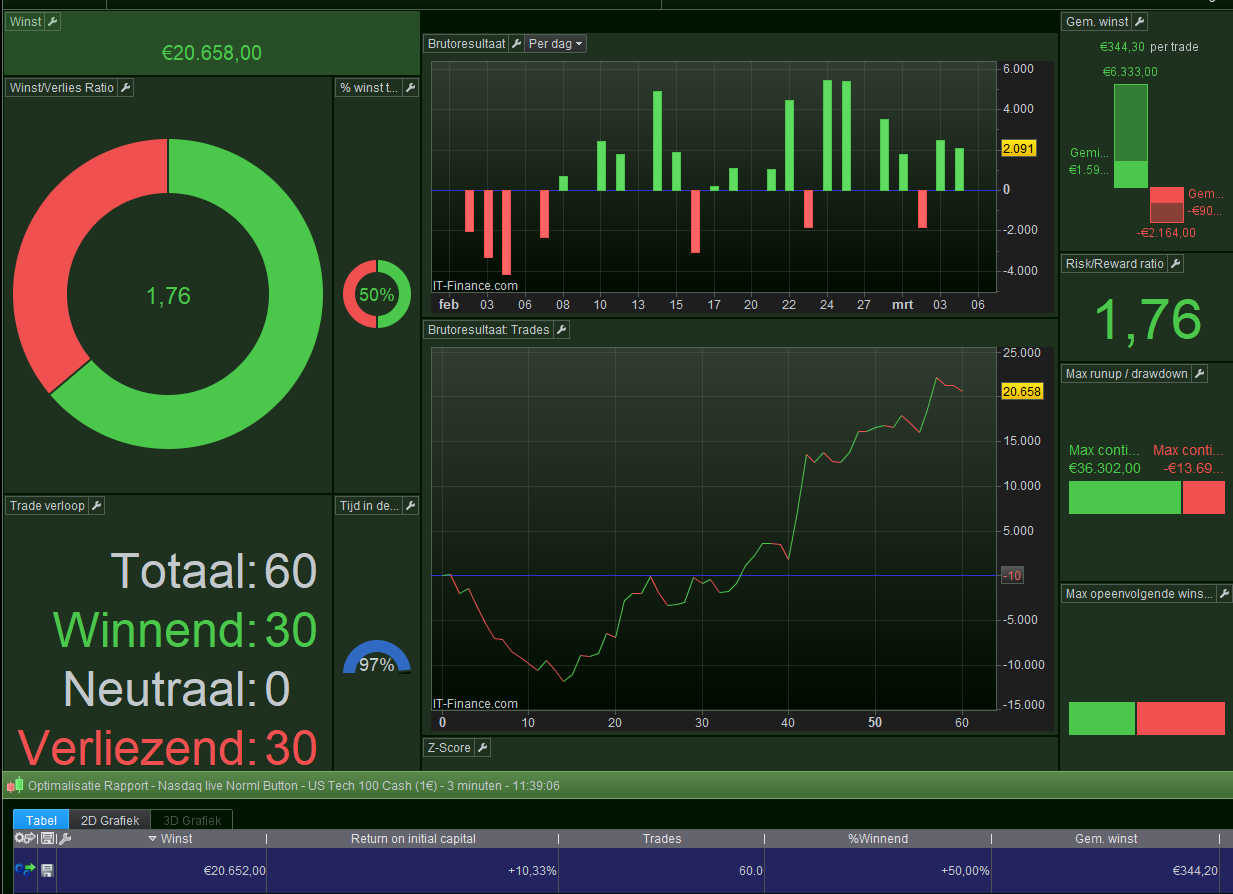The image size is (1233, 894).
Task: Click the €20.658,00 Winst value
Action: tap(212, 53)
